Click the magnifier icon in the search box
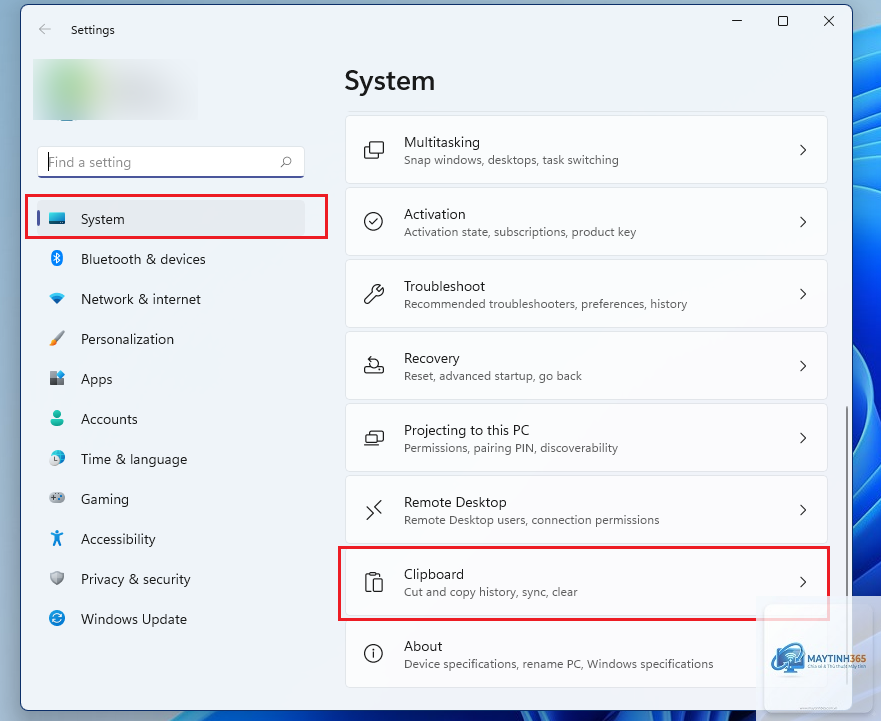Viewport: 881px width, 721px height. 286,162
